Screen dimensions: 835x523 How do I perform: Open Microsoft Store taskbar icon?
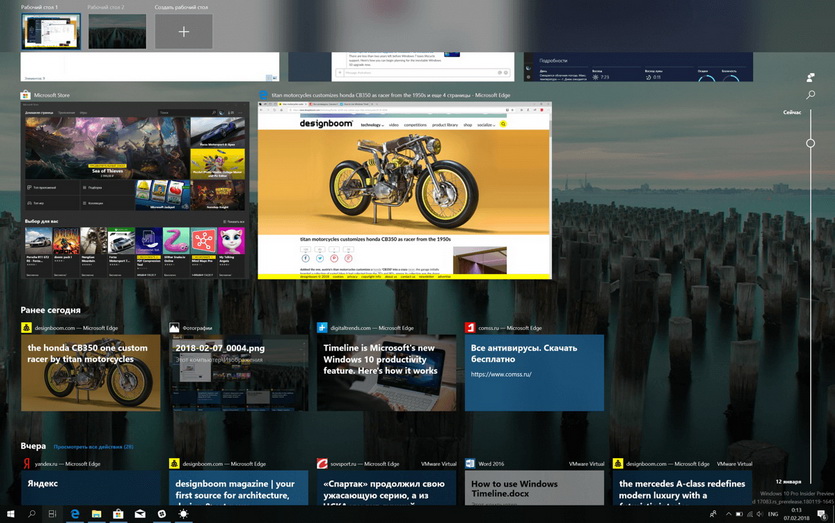pos(118,514)
